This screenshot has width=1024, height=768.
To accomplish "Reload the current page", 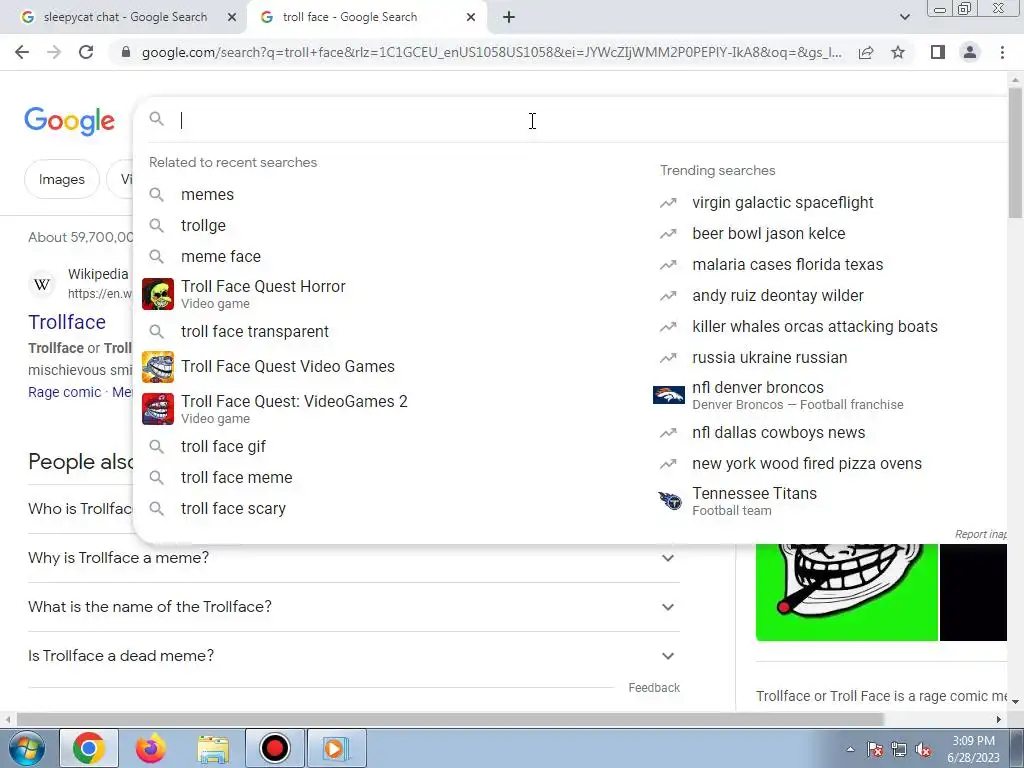I will tap(86, 52).
